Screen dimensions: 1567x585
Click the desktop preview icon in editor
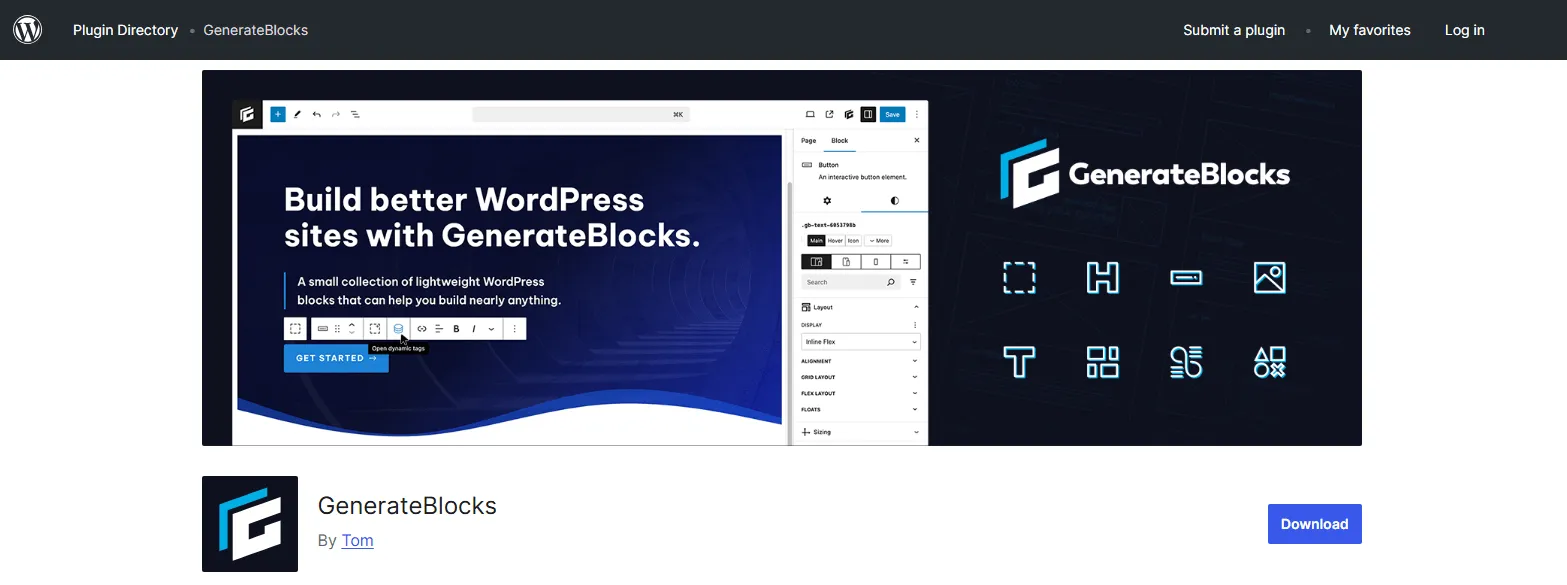pos(810,114)
